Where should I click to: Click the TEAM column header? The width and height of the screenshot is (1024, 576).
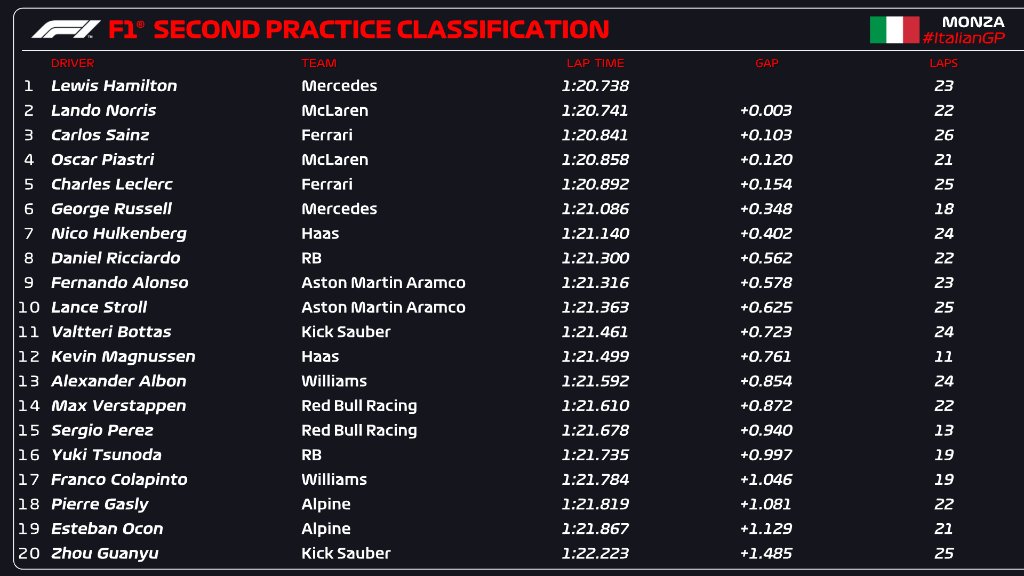point(319,63)
